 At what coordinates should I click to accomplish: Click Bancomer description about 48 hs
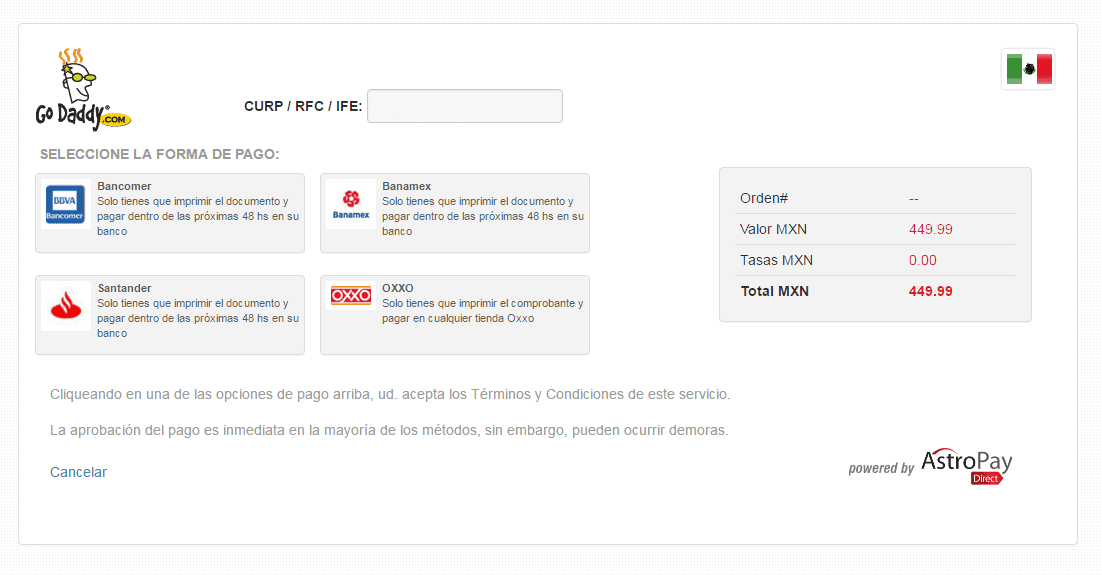(x=198, y=217)
